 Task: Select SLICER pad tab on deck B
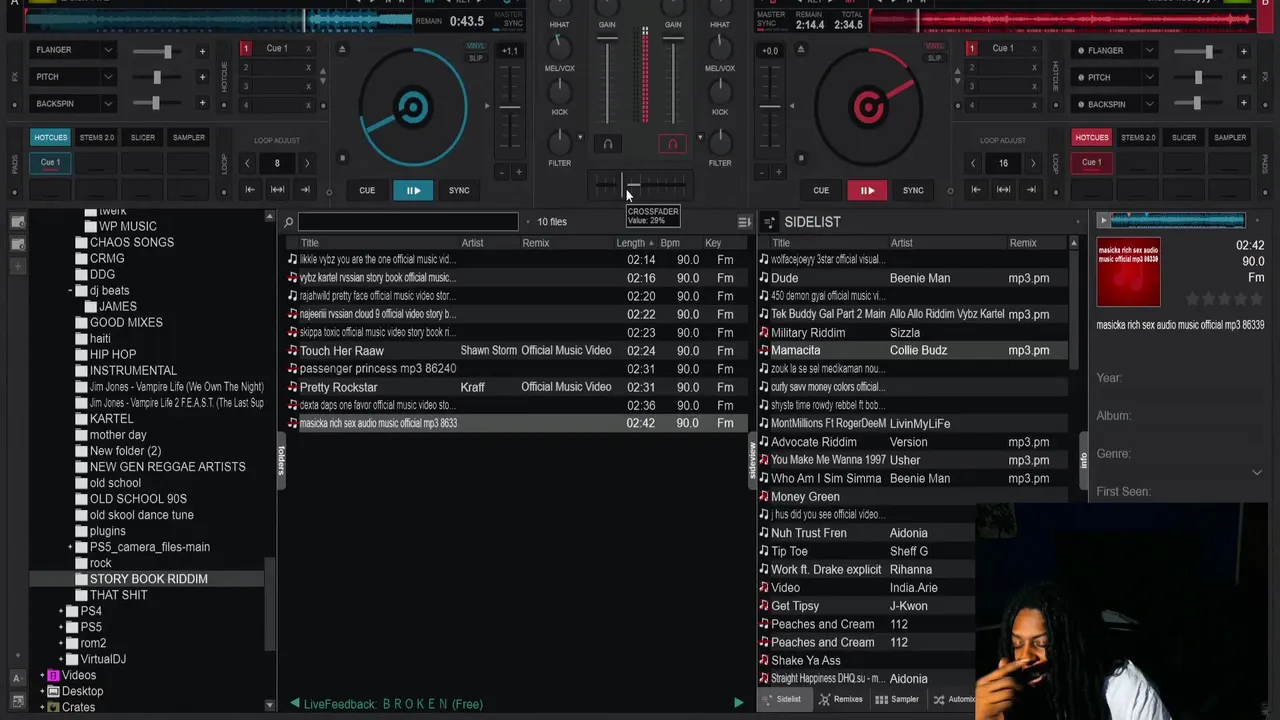[x=1184, y=138]
